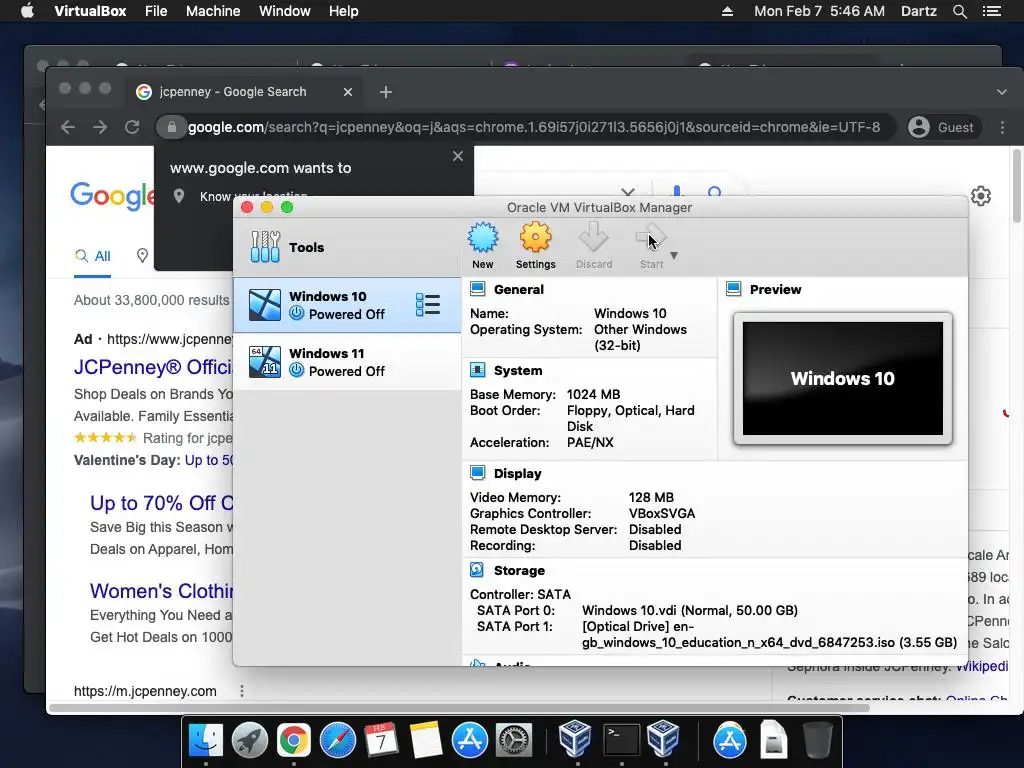Open Google search settings gear

981,196
